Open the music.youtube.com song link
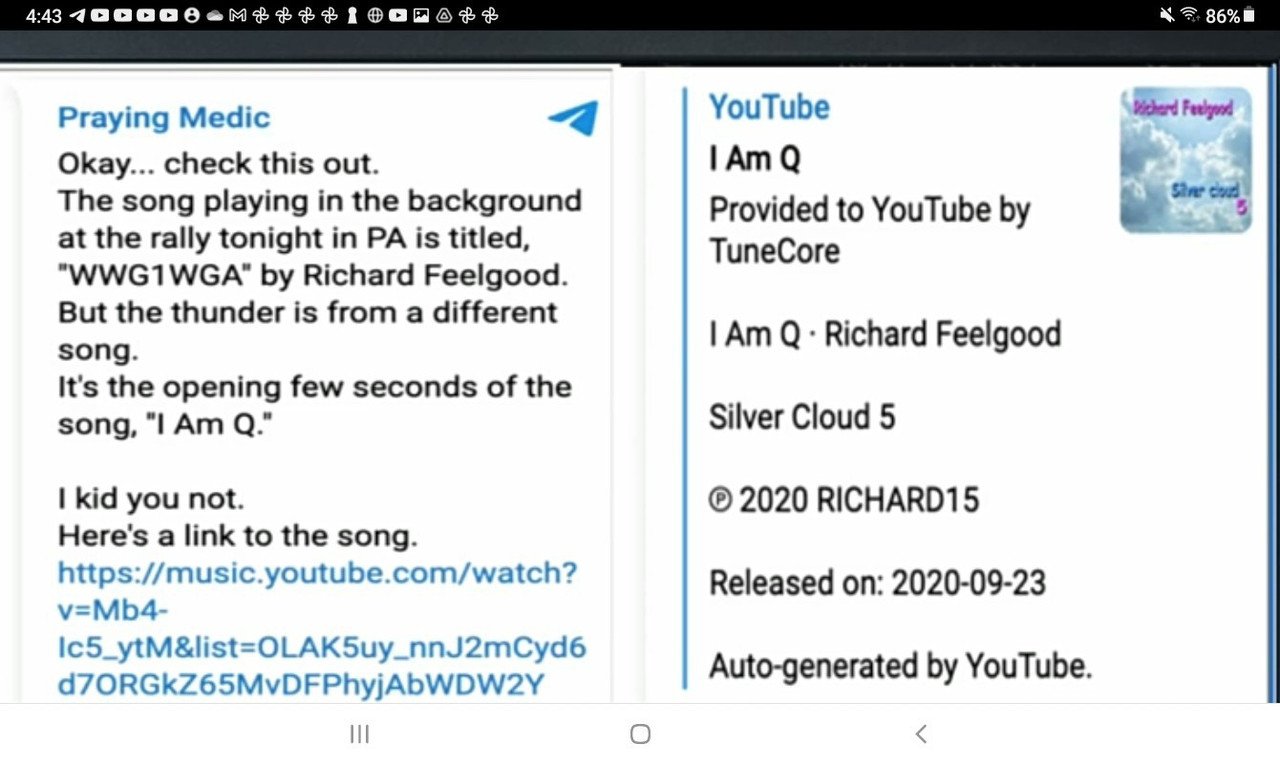The width and height of the screenshot is (1280, 764). tap(321, 628)
